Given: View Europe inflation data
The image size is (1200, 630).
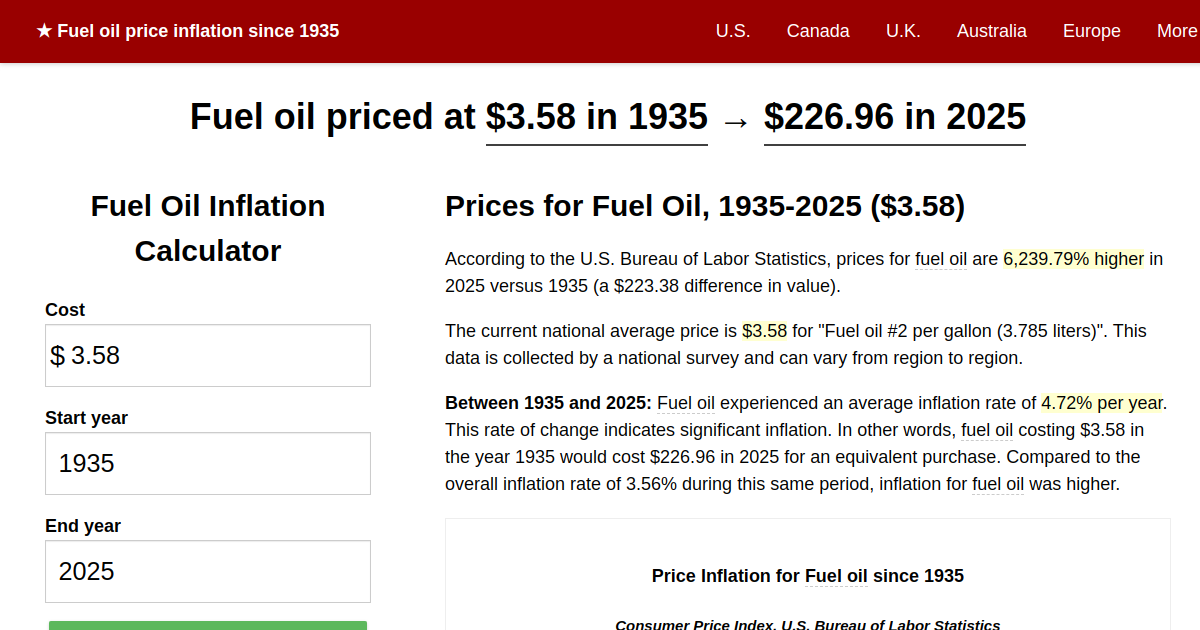Looking at the screenshot, I should [x=1091, y=31].
